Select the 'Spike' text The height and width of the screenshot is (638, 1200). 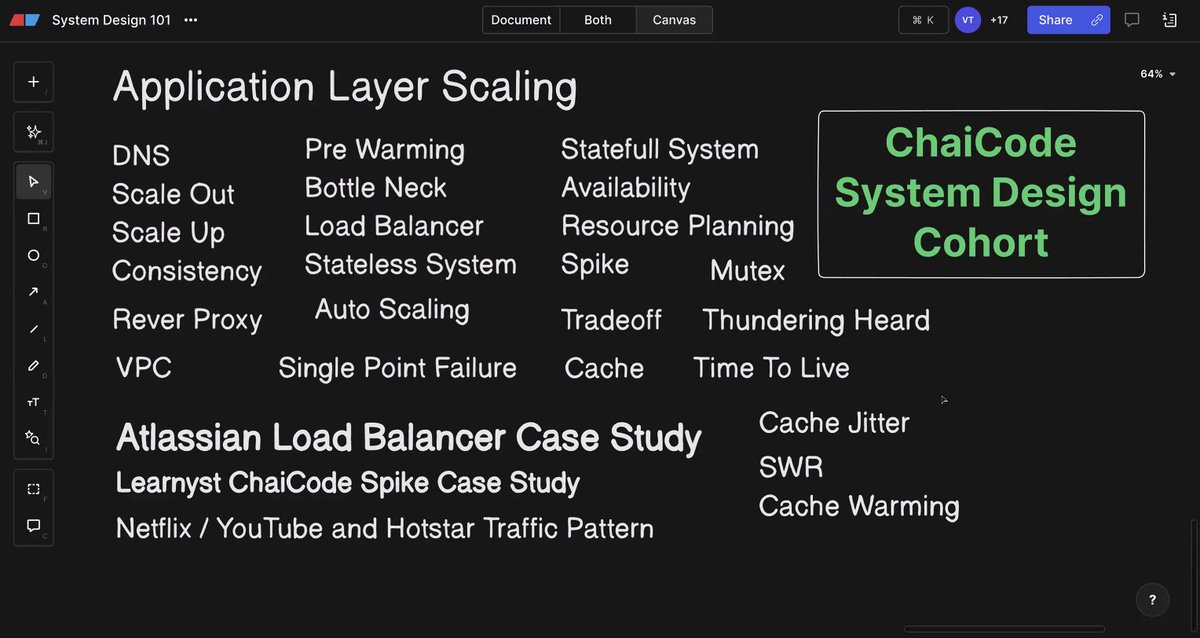click(595, 265)
